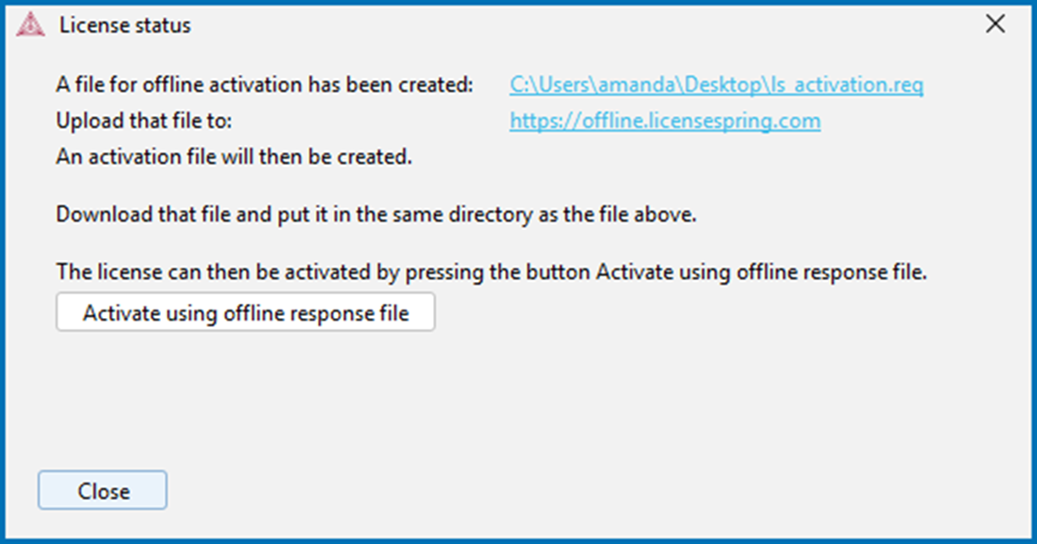
Task: Close the License status dialog with X
Action: coord(995,24)
